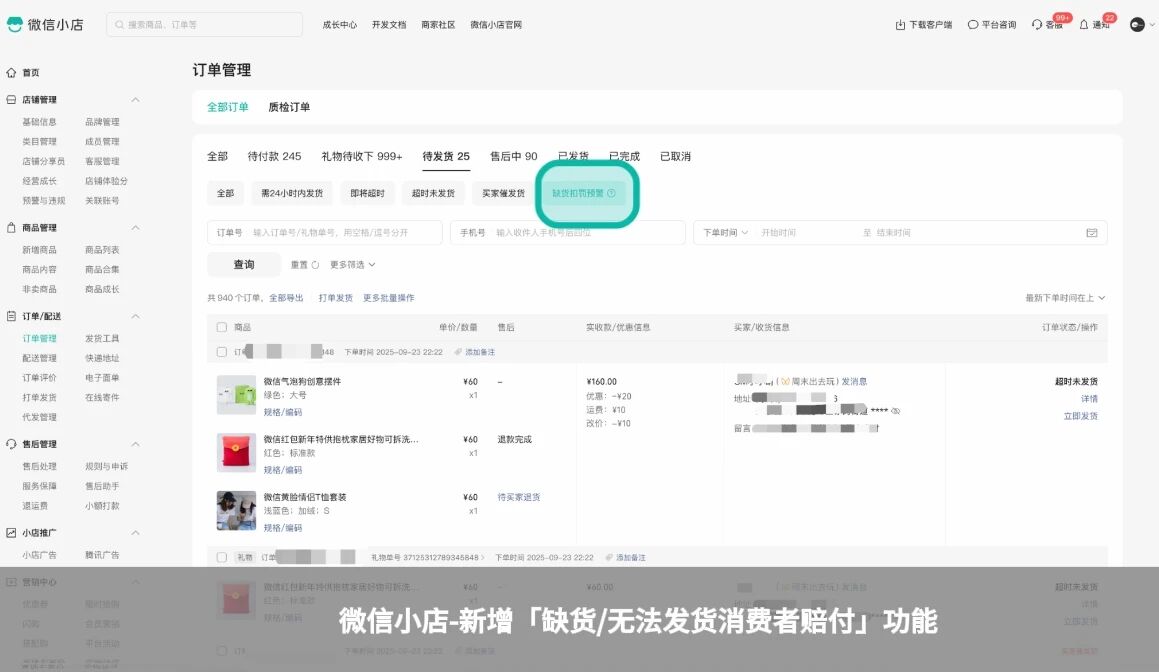Click the search magnifier icon in search box

[120, 25]
